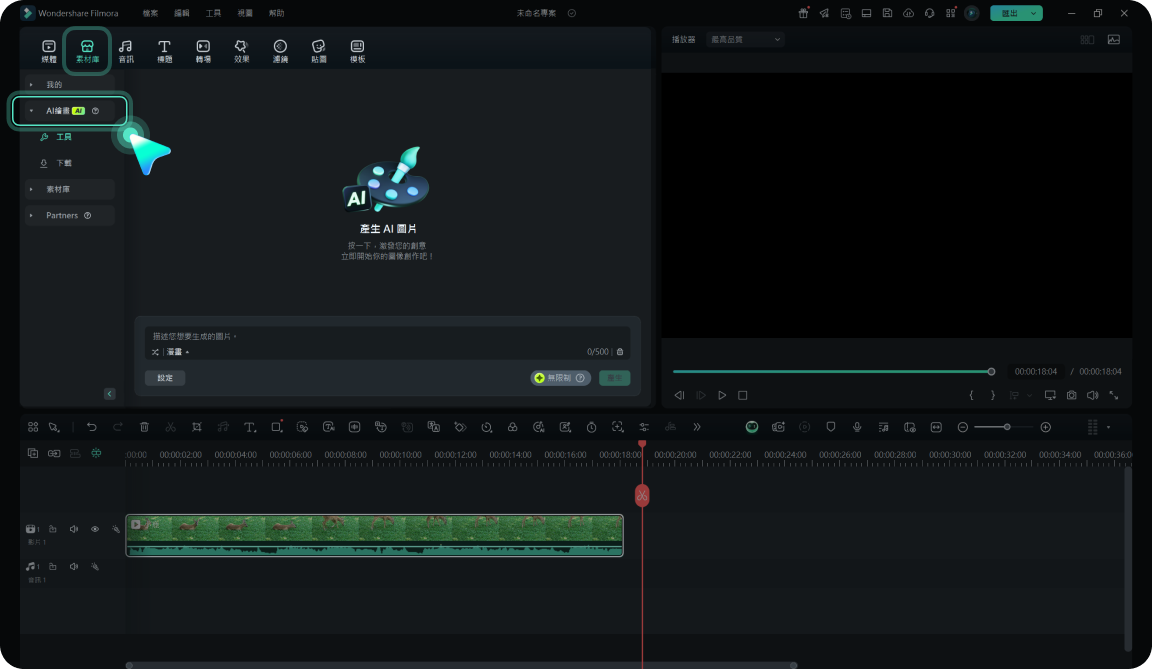Click the 設定 settings button
The height and width of the screenshot is (669, 1152).
[165, 378]
